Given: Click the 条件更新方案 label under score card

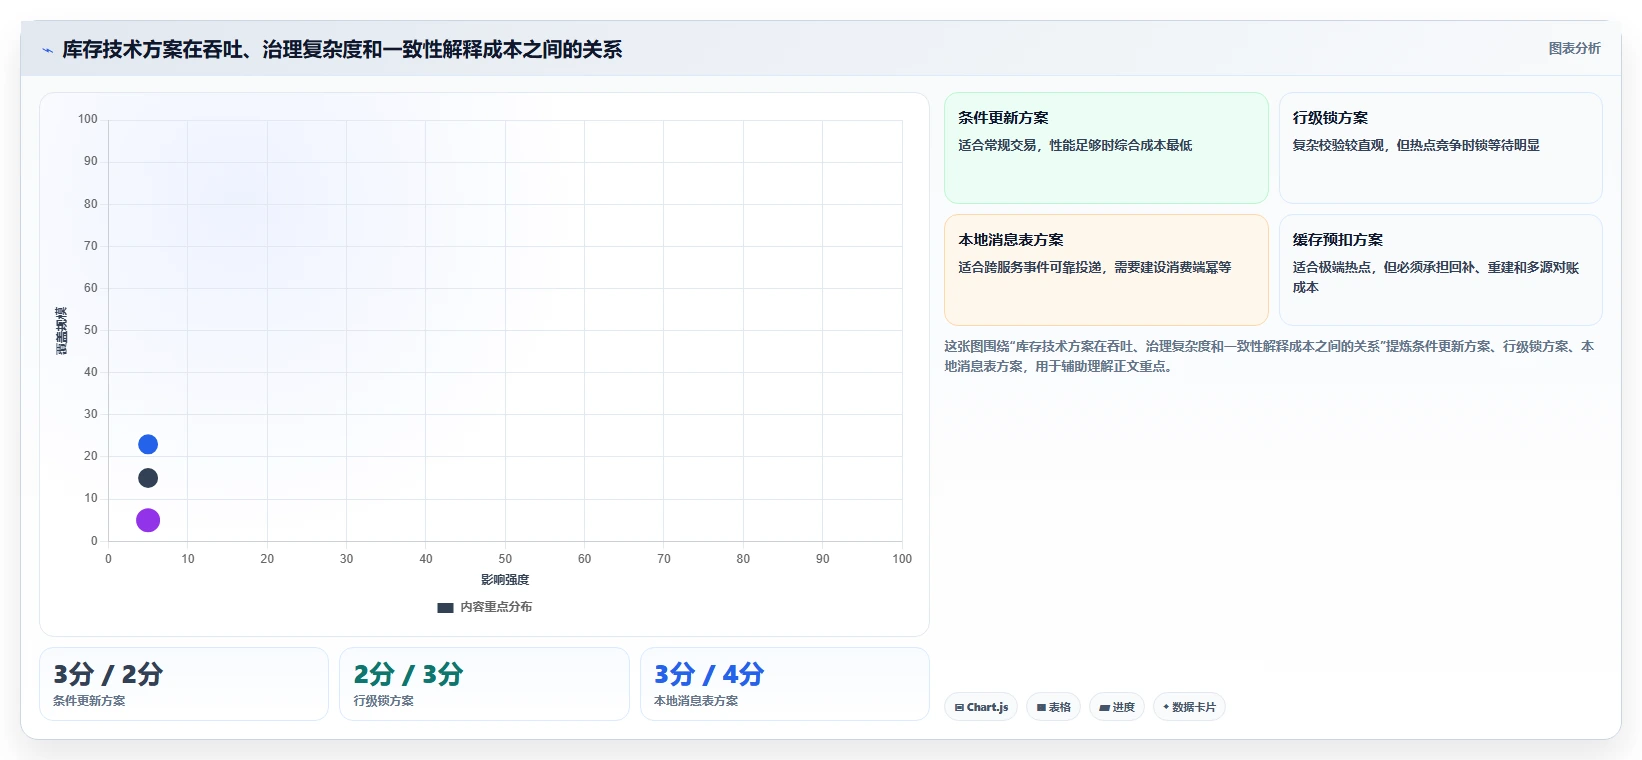Looking at the screenshot, I should point(89,701).
